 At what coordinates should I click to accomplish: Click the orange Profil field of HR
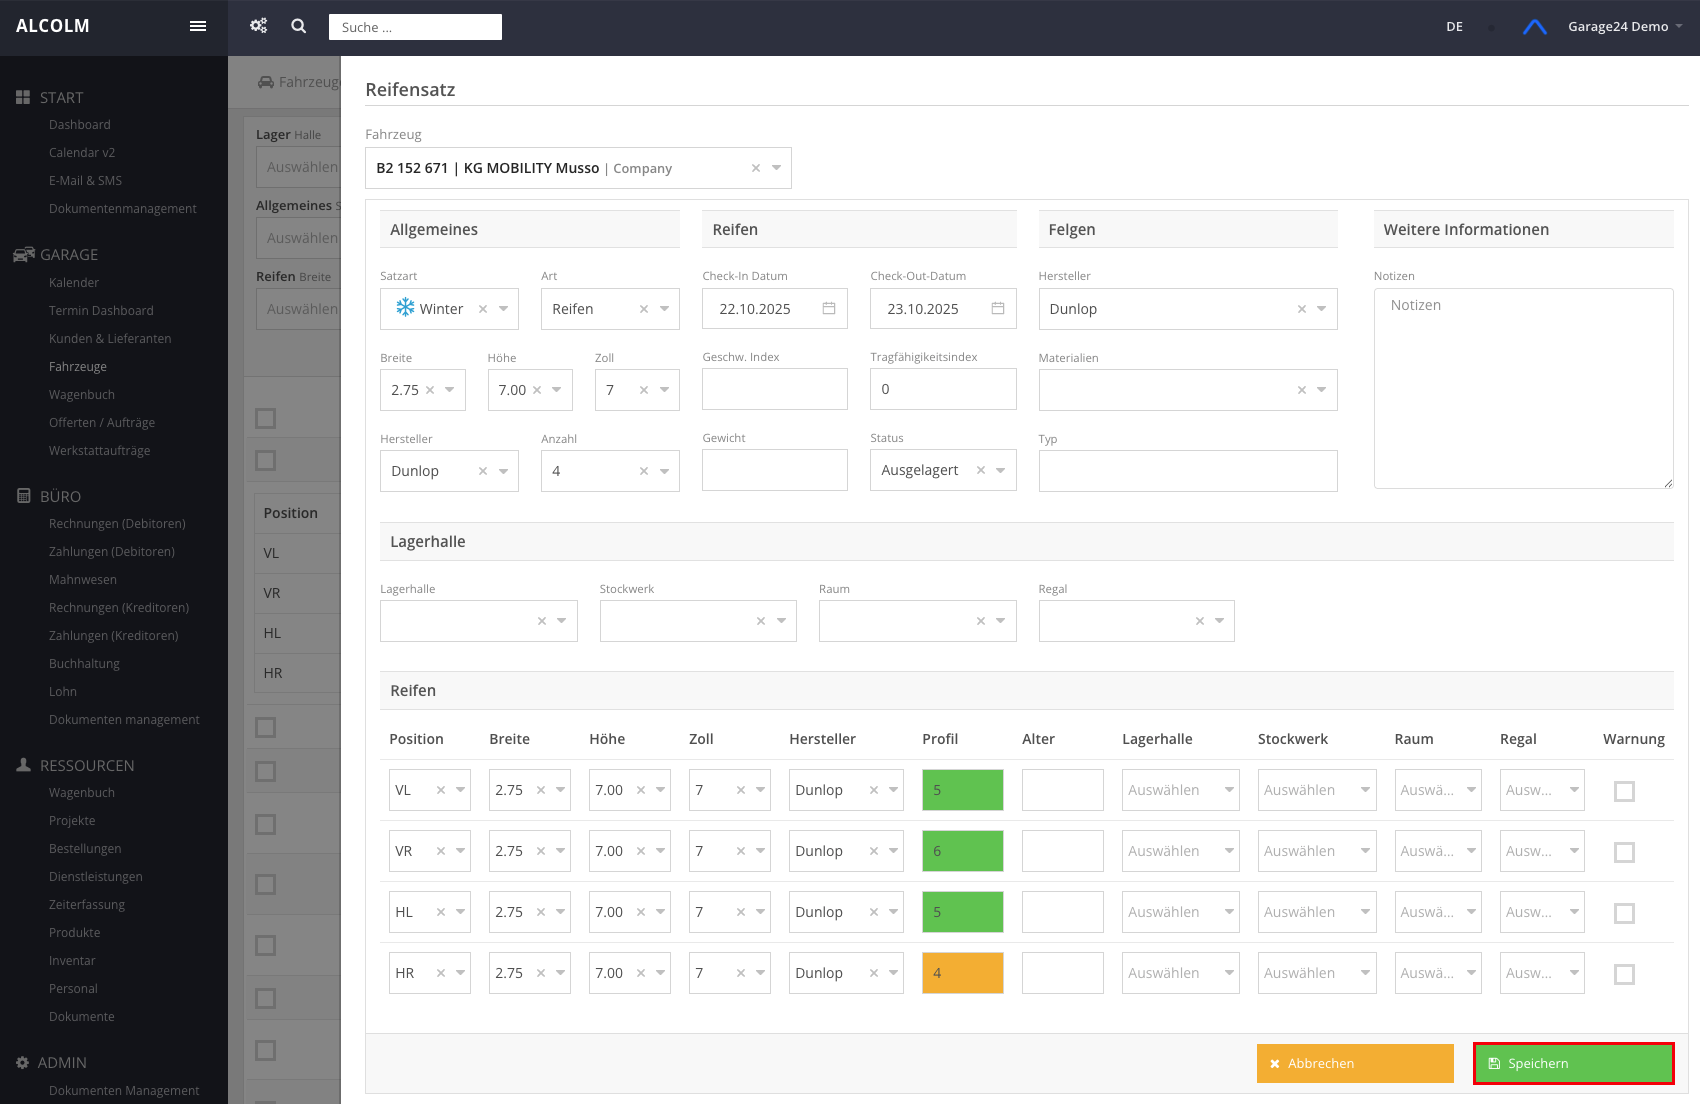962,973
